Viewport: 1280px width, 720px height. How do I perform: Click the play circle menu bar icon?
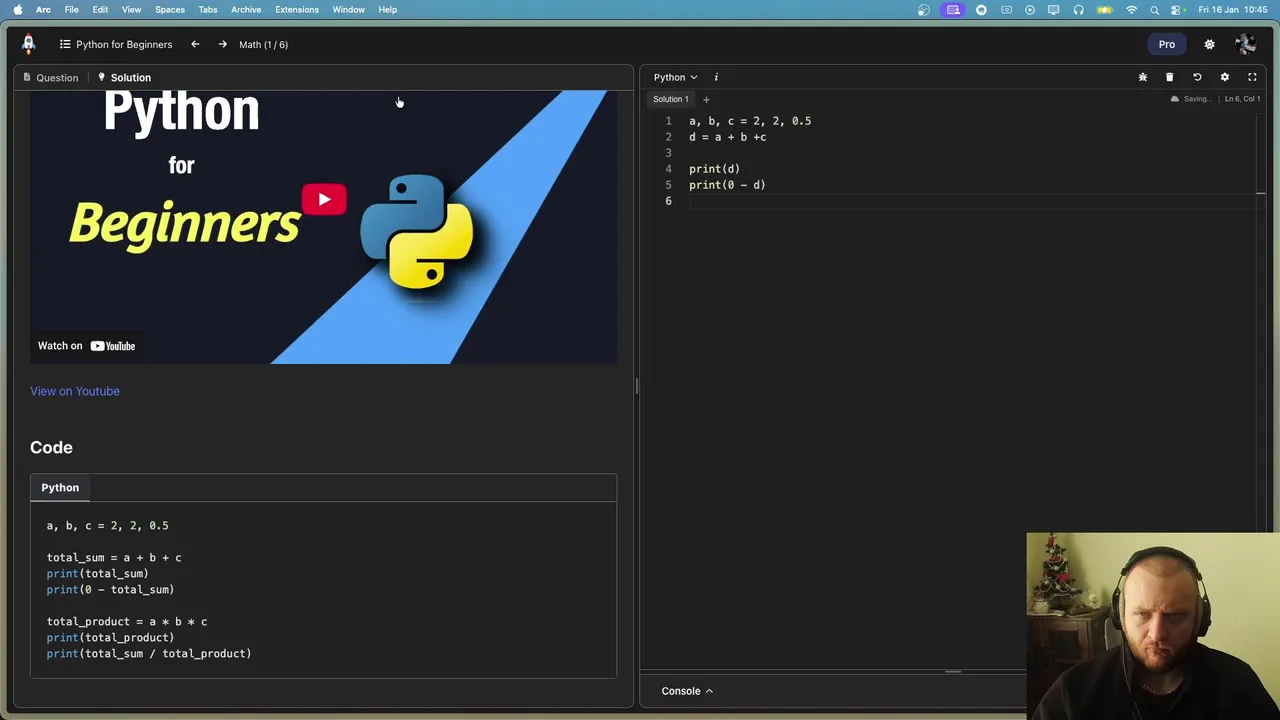[1030, 10]
